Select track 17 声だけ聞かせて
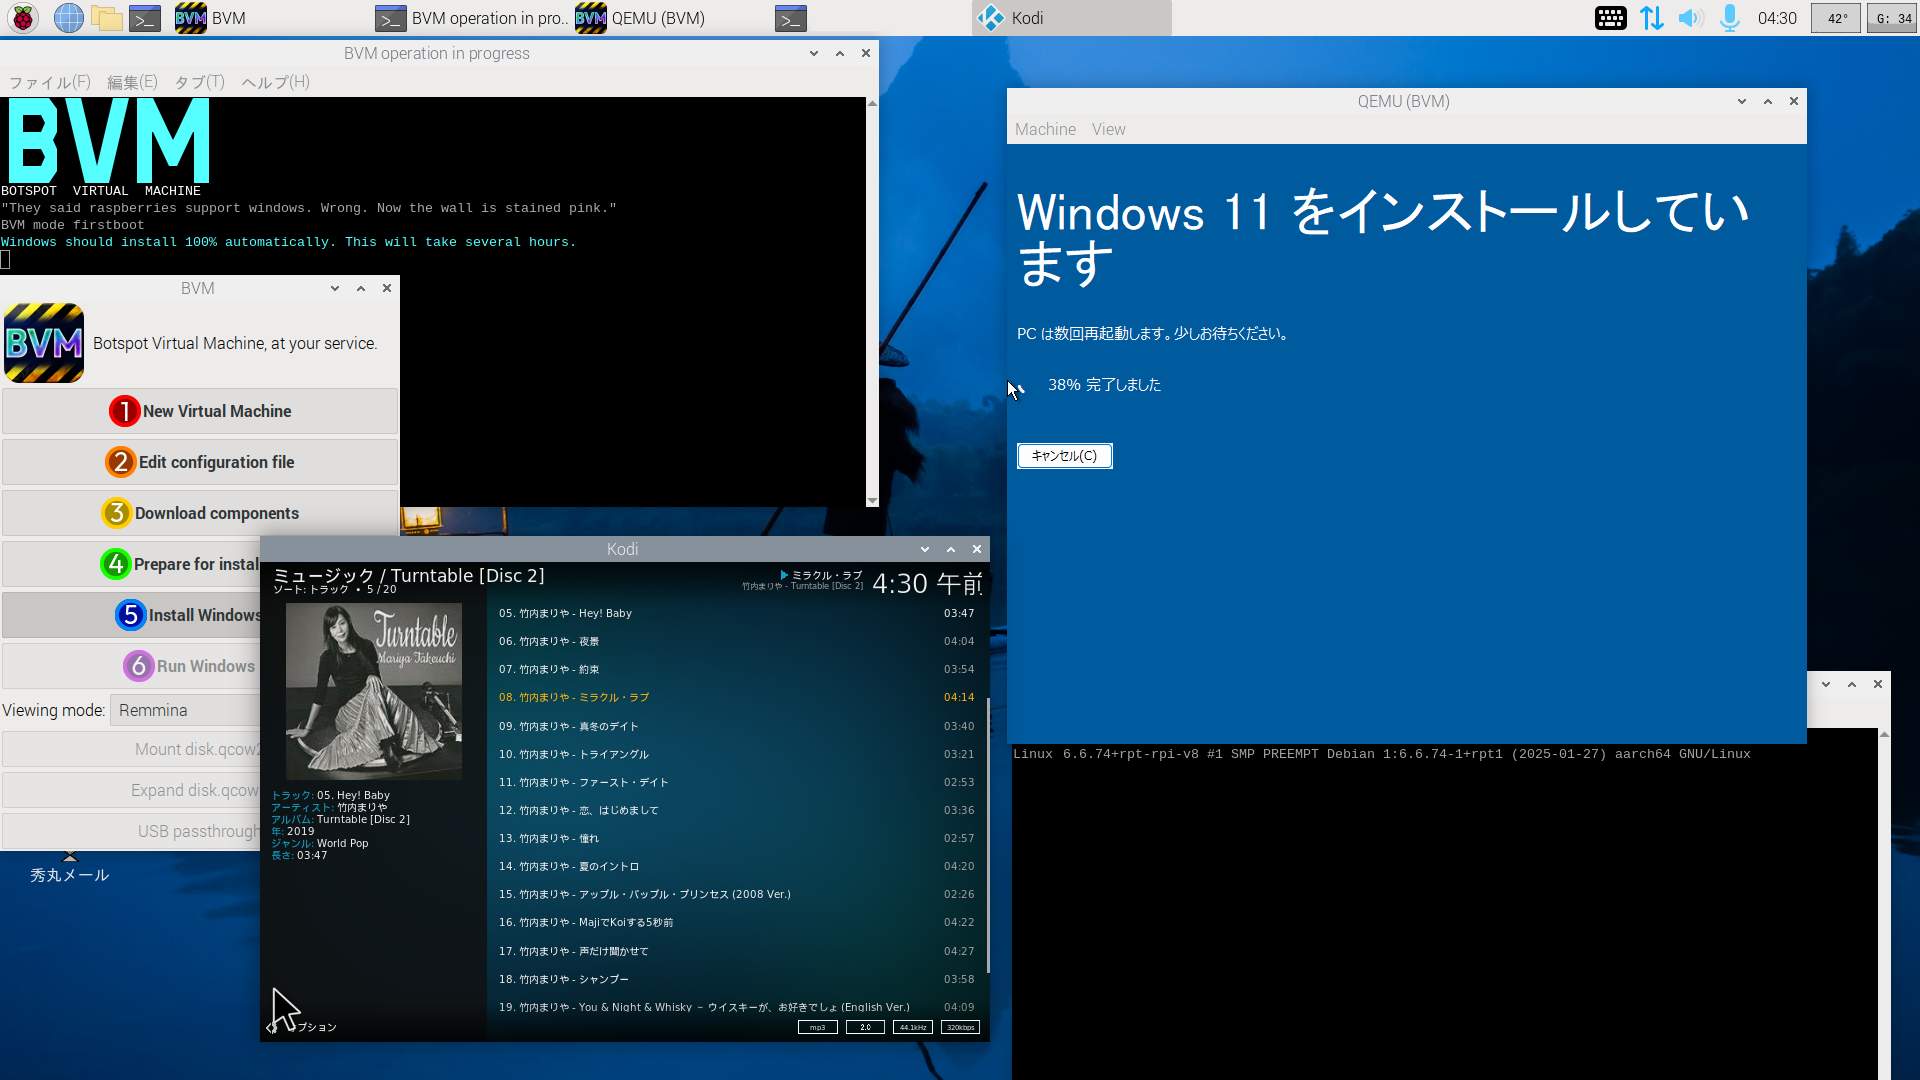The width and height of the screenshot is (1920, 1080). click(x=737, y=951)
